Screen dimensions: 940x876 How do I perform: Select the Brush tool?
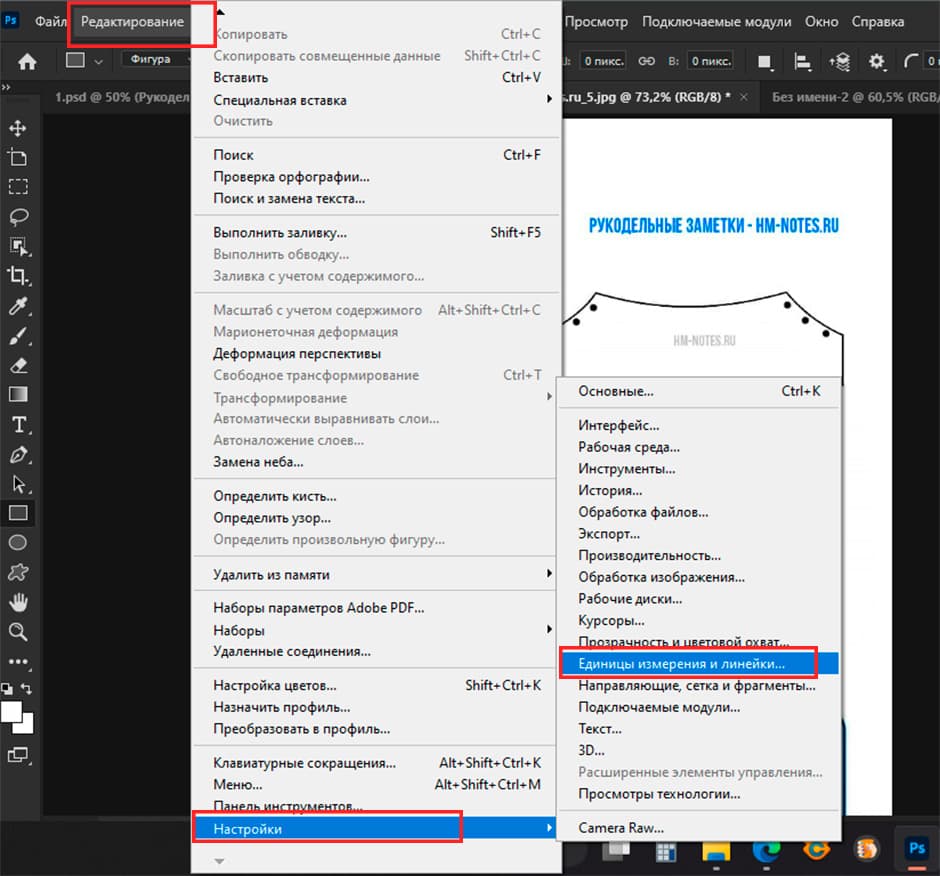[x=18, y=336]
